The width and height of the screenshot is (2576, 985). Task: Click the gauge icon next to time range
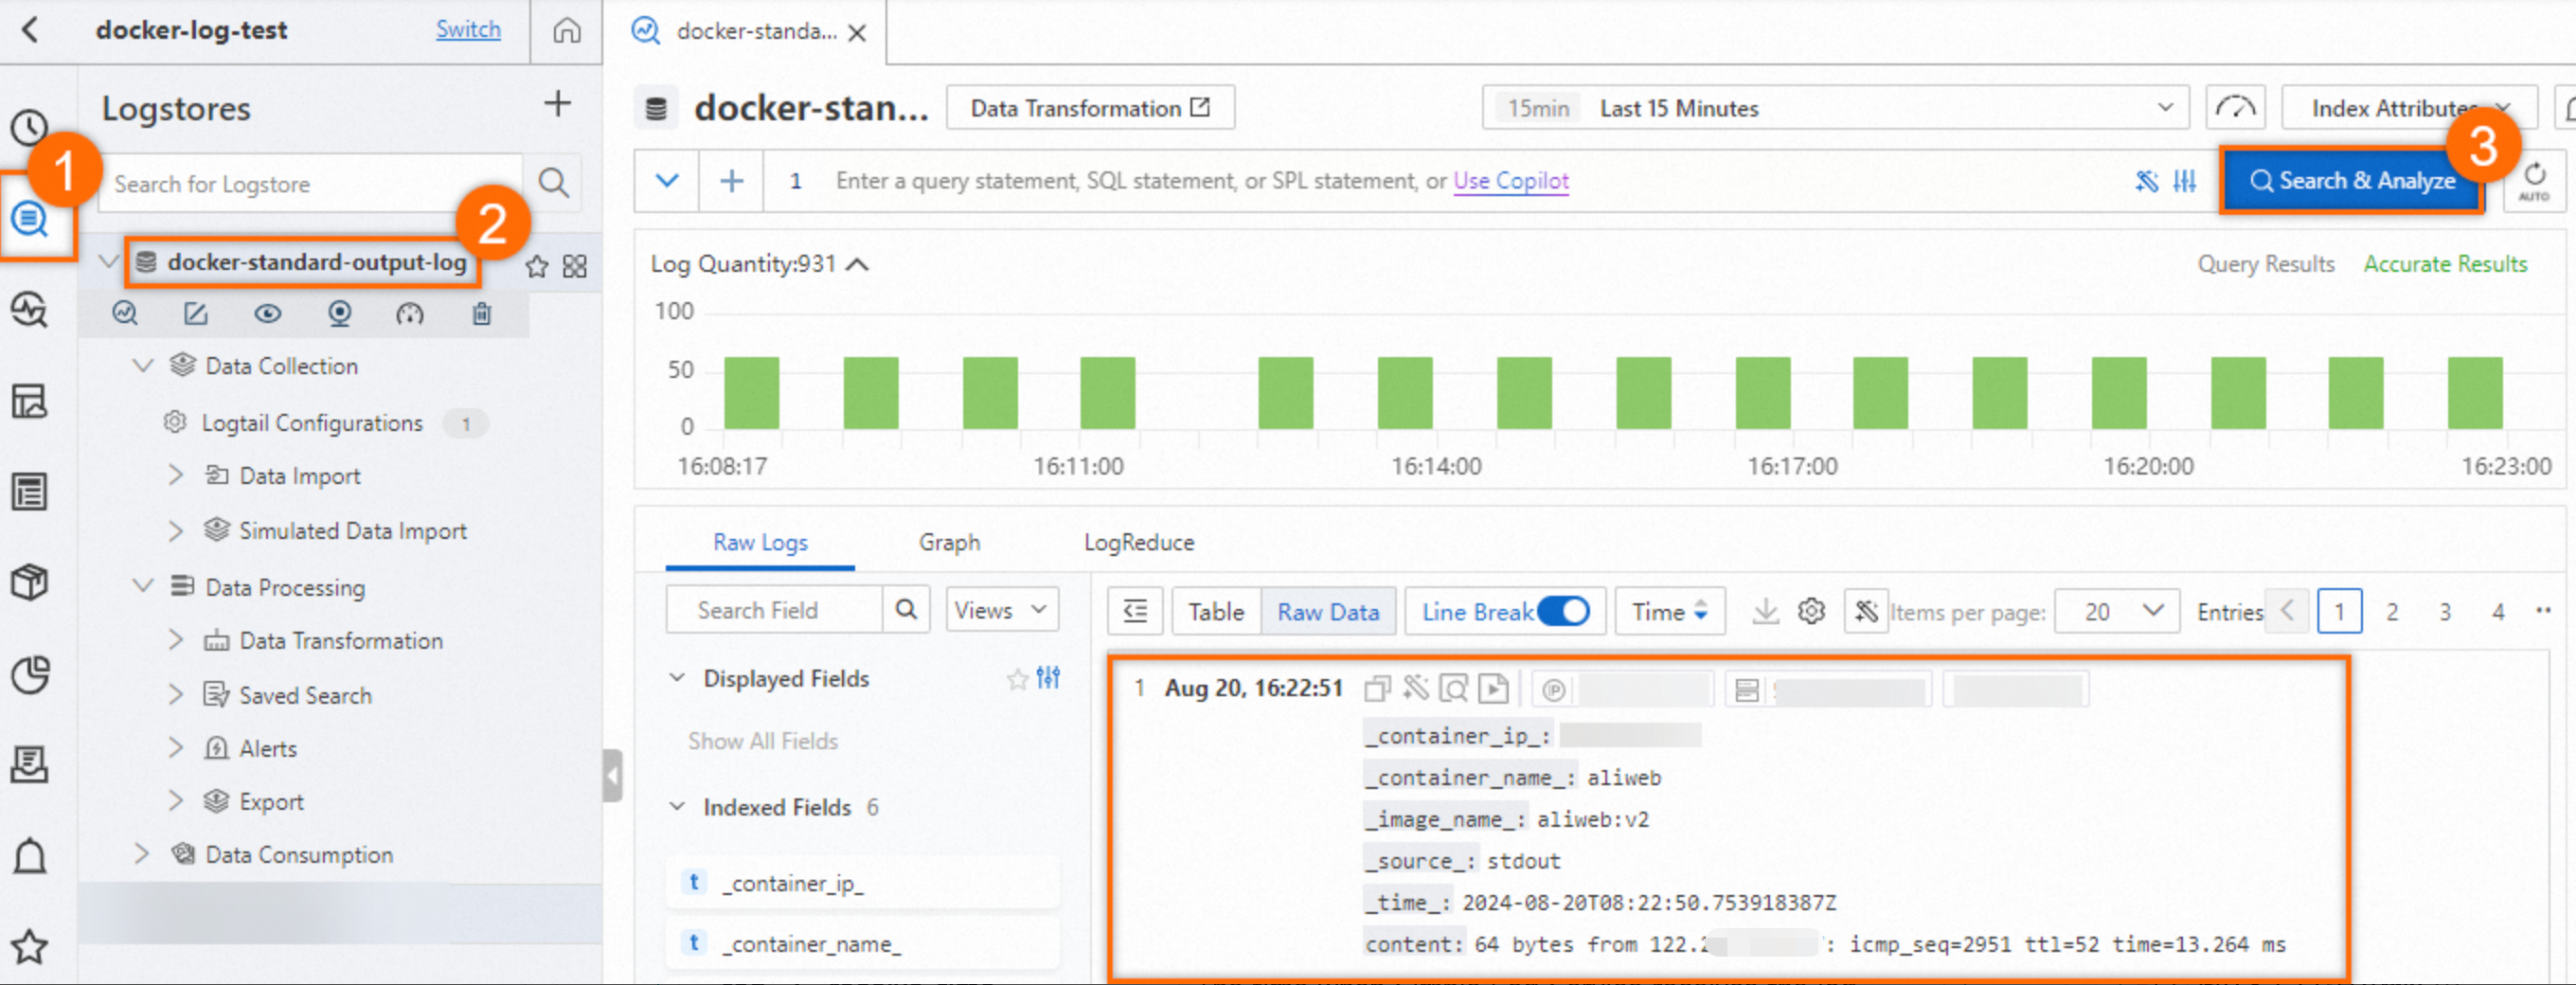click(2236, 108)
